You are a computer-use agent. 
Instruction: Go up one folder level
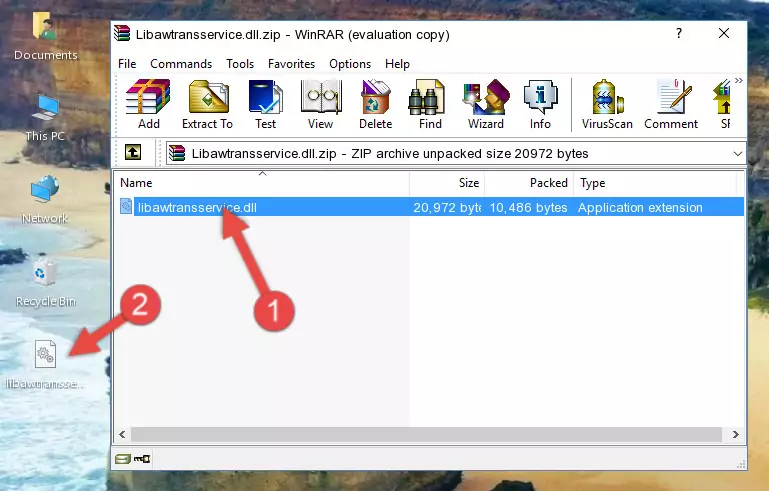(x=133, y=153)
